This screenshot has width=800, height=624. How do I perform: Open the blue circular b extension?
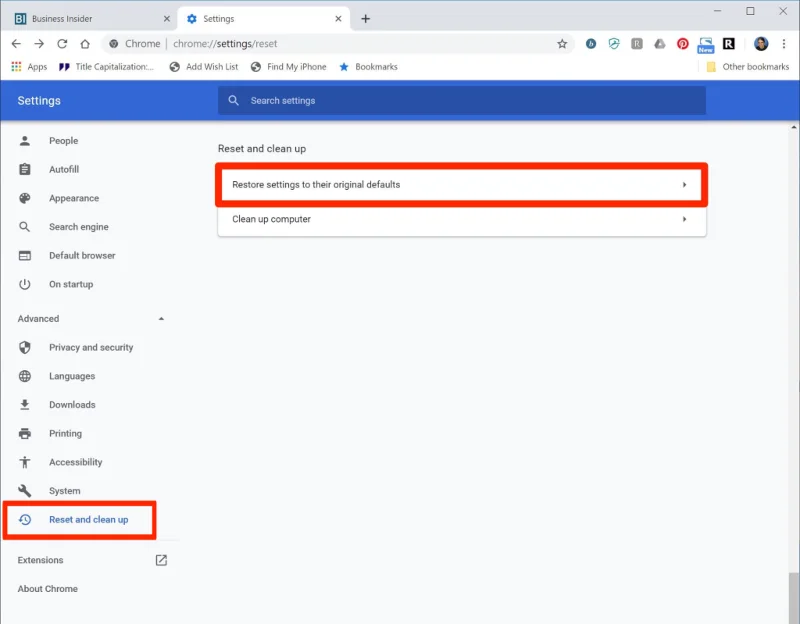click(x=591, y=44)
